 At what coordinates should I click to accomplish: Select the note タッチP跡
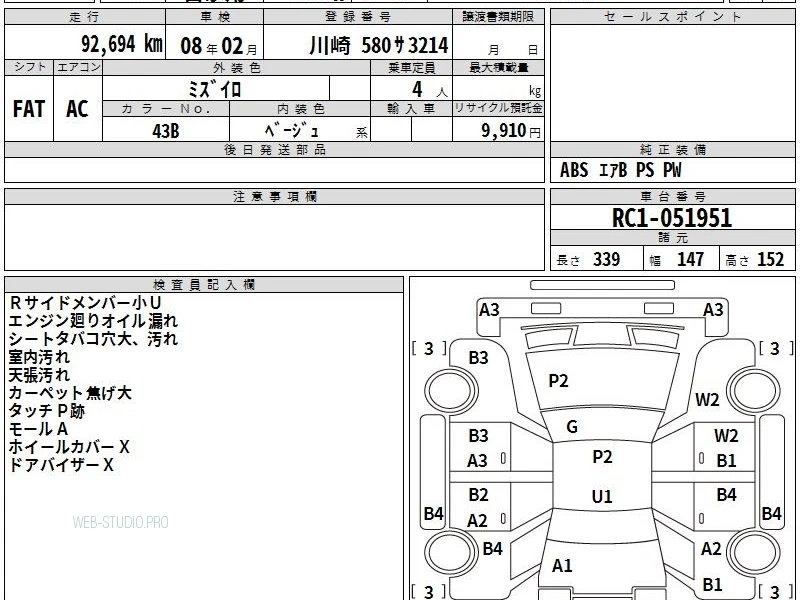pos(46,411)
